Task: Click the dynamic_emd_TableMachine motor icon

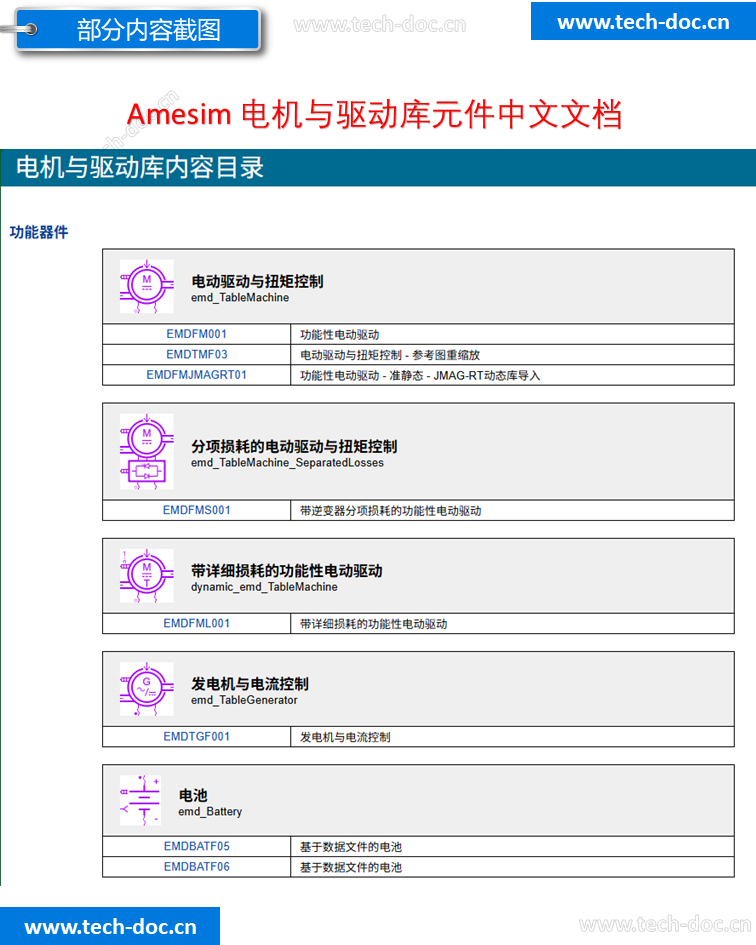Action: [x=146, y=576]
